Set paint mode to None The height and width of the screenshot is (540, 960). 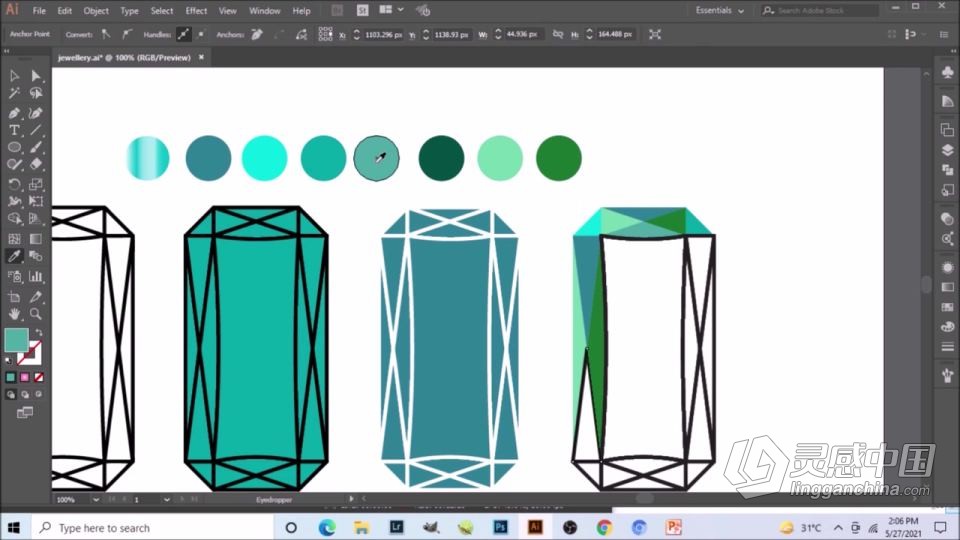click(x=39, y=377)
